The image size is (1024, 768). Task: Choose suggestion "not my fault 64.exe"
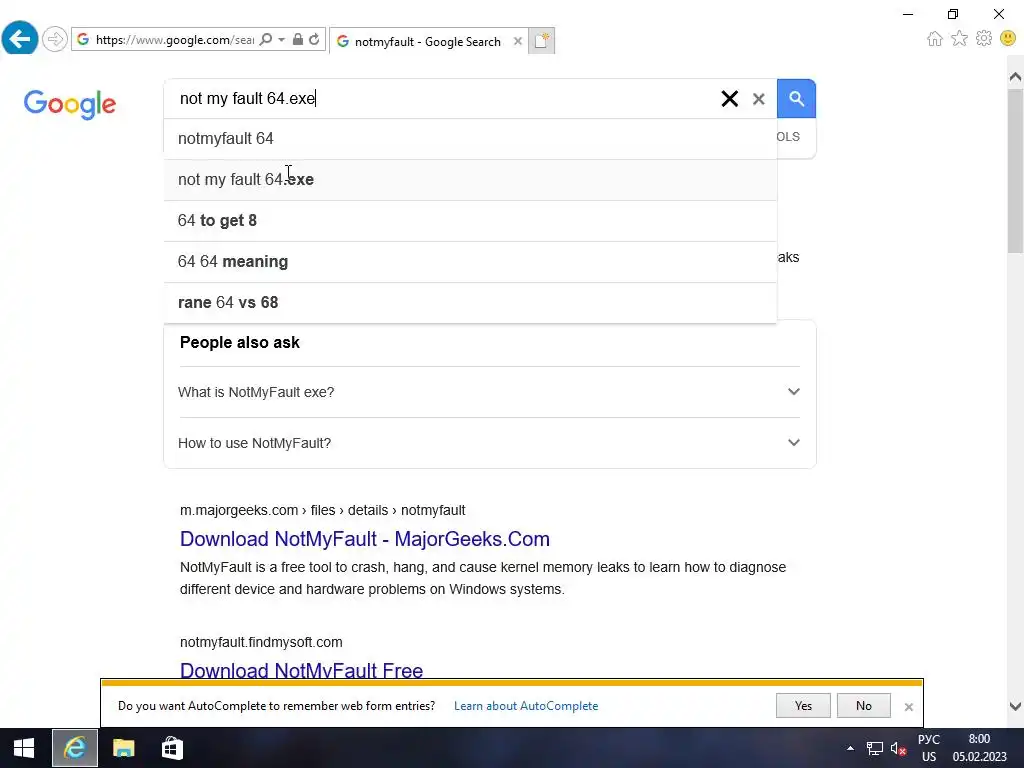(x=470, y=180)
